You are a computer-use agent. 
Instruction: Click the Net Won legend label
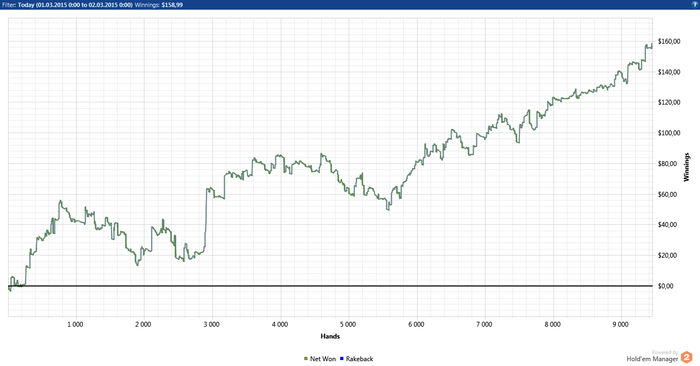[x=323, y=359]
